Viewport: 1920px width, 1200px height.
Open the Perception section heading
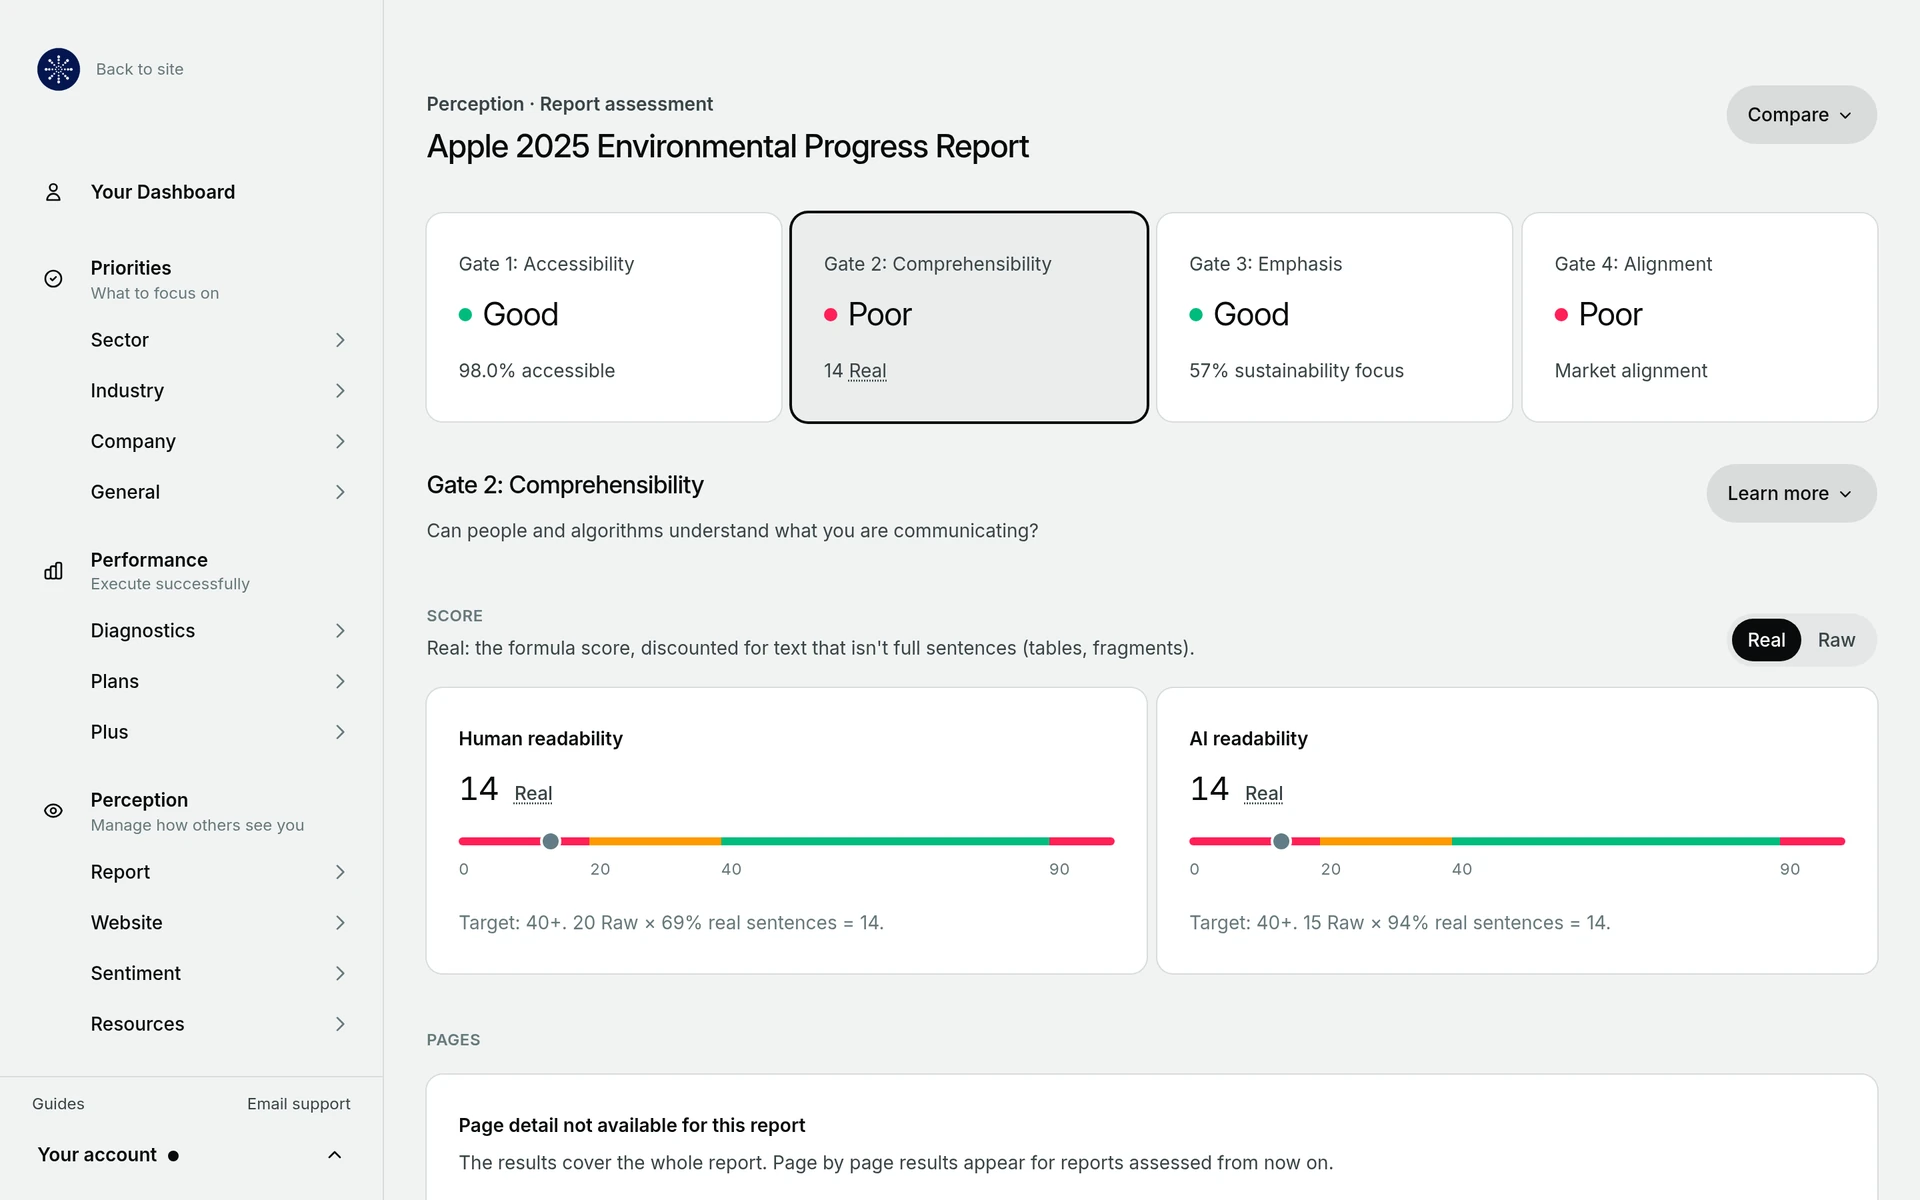click(139, 800)
